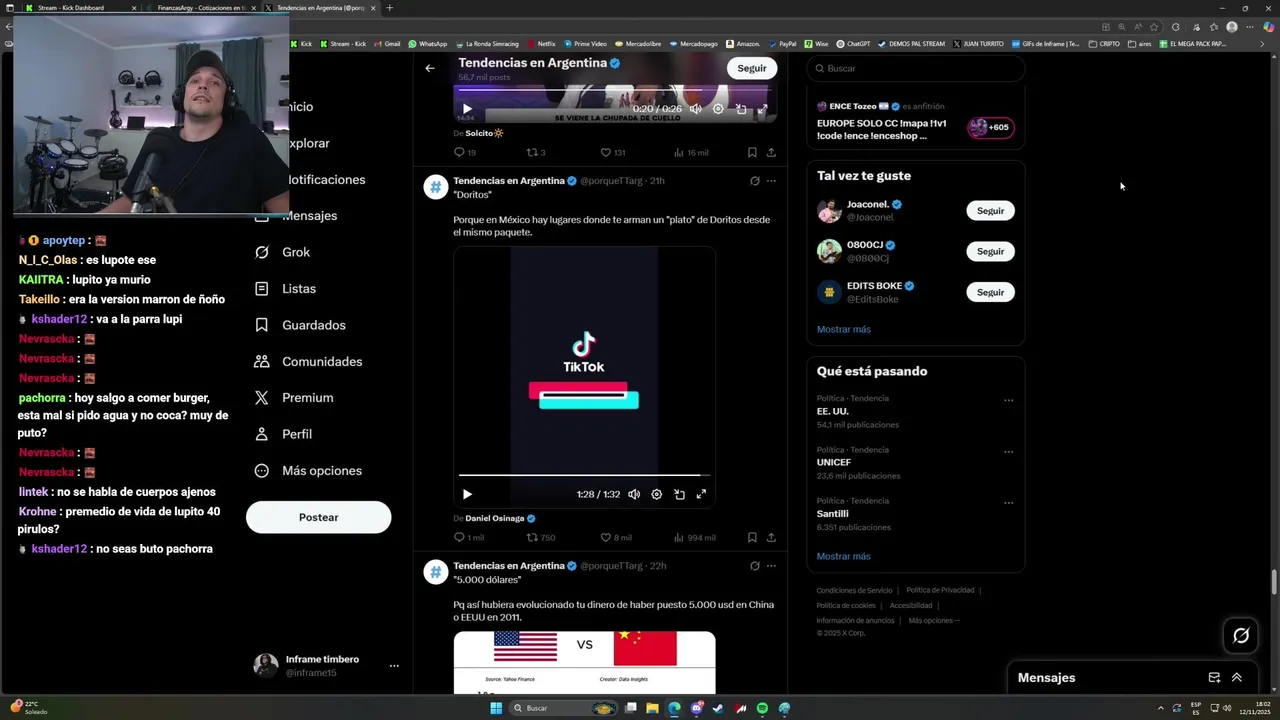Viewport: 1280px width, 720px height.
Task: Bookmark the Doritos post
Action: (752, 537)
